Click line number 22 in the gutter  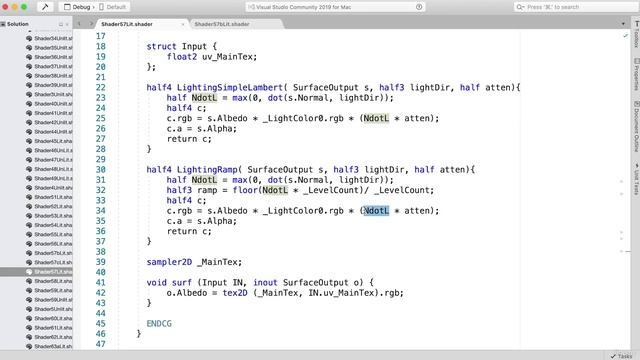tap(100, 87)
